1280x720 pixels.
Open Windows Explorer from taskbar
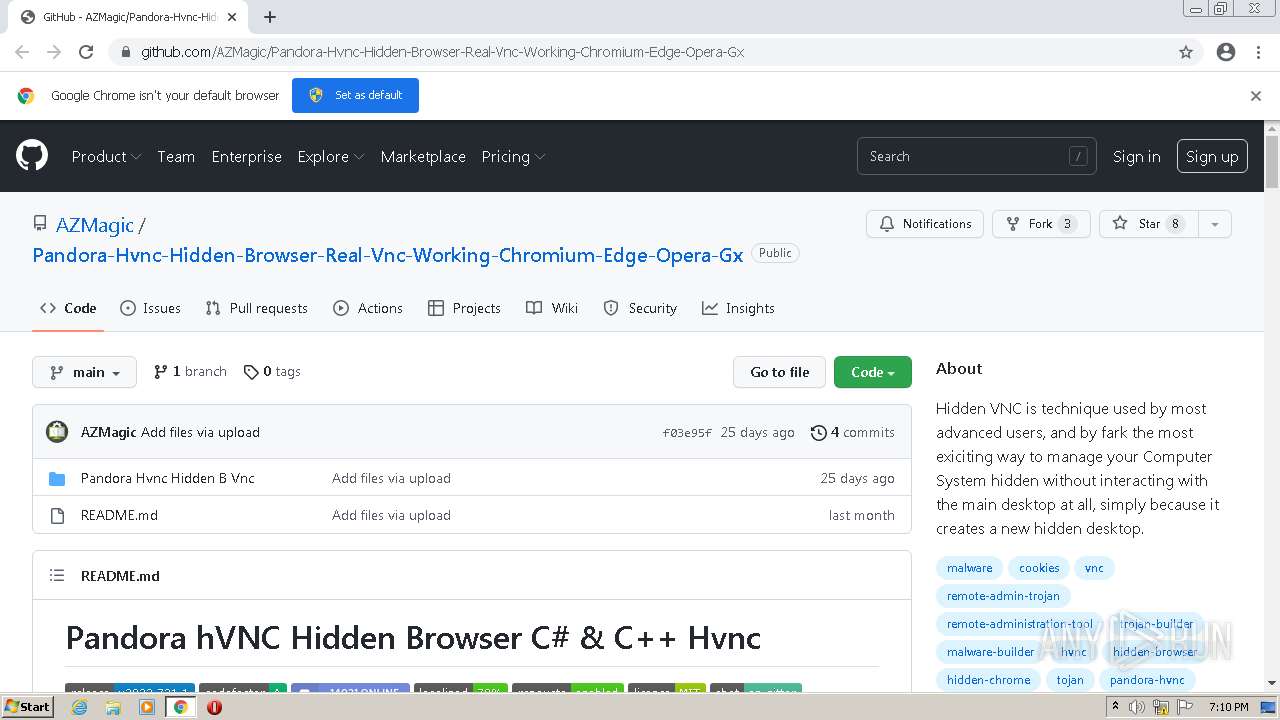click(x=113, y=707)
